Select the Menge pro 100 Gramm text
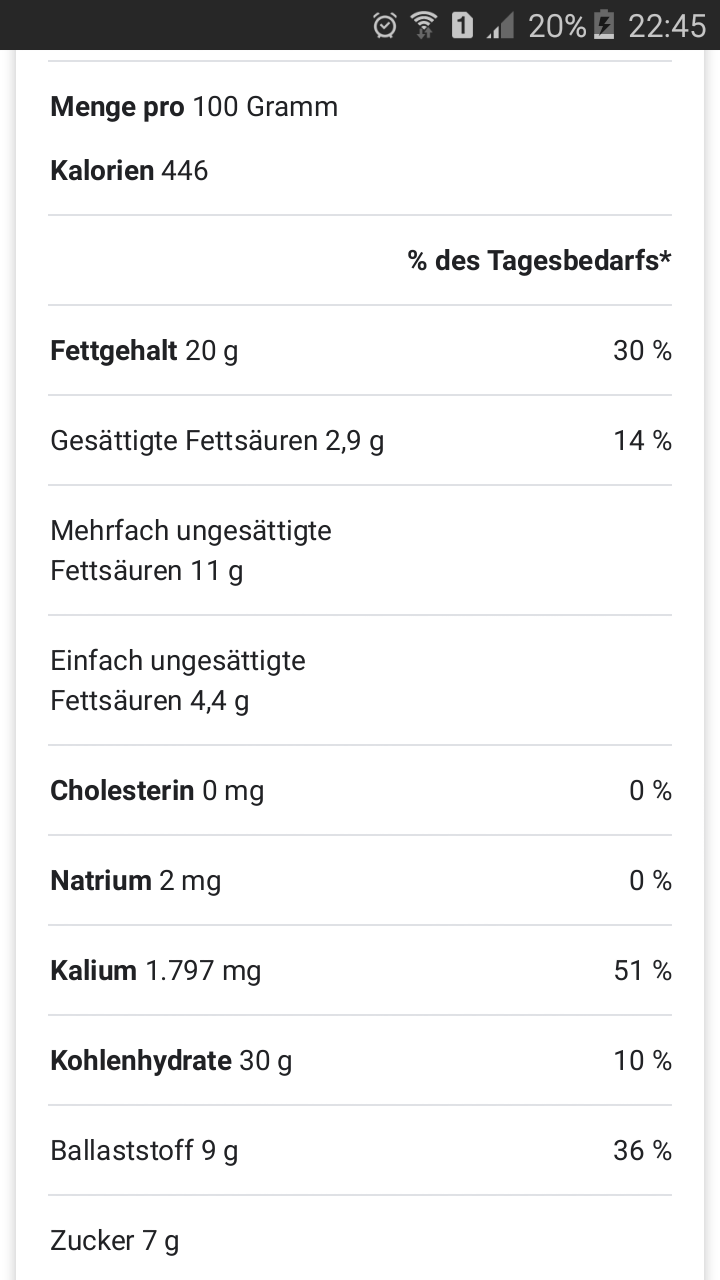The width and height of the screenshot is (720, 1280). pos(194,106)
